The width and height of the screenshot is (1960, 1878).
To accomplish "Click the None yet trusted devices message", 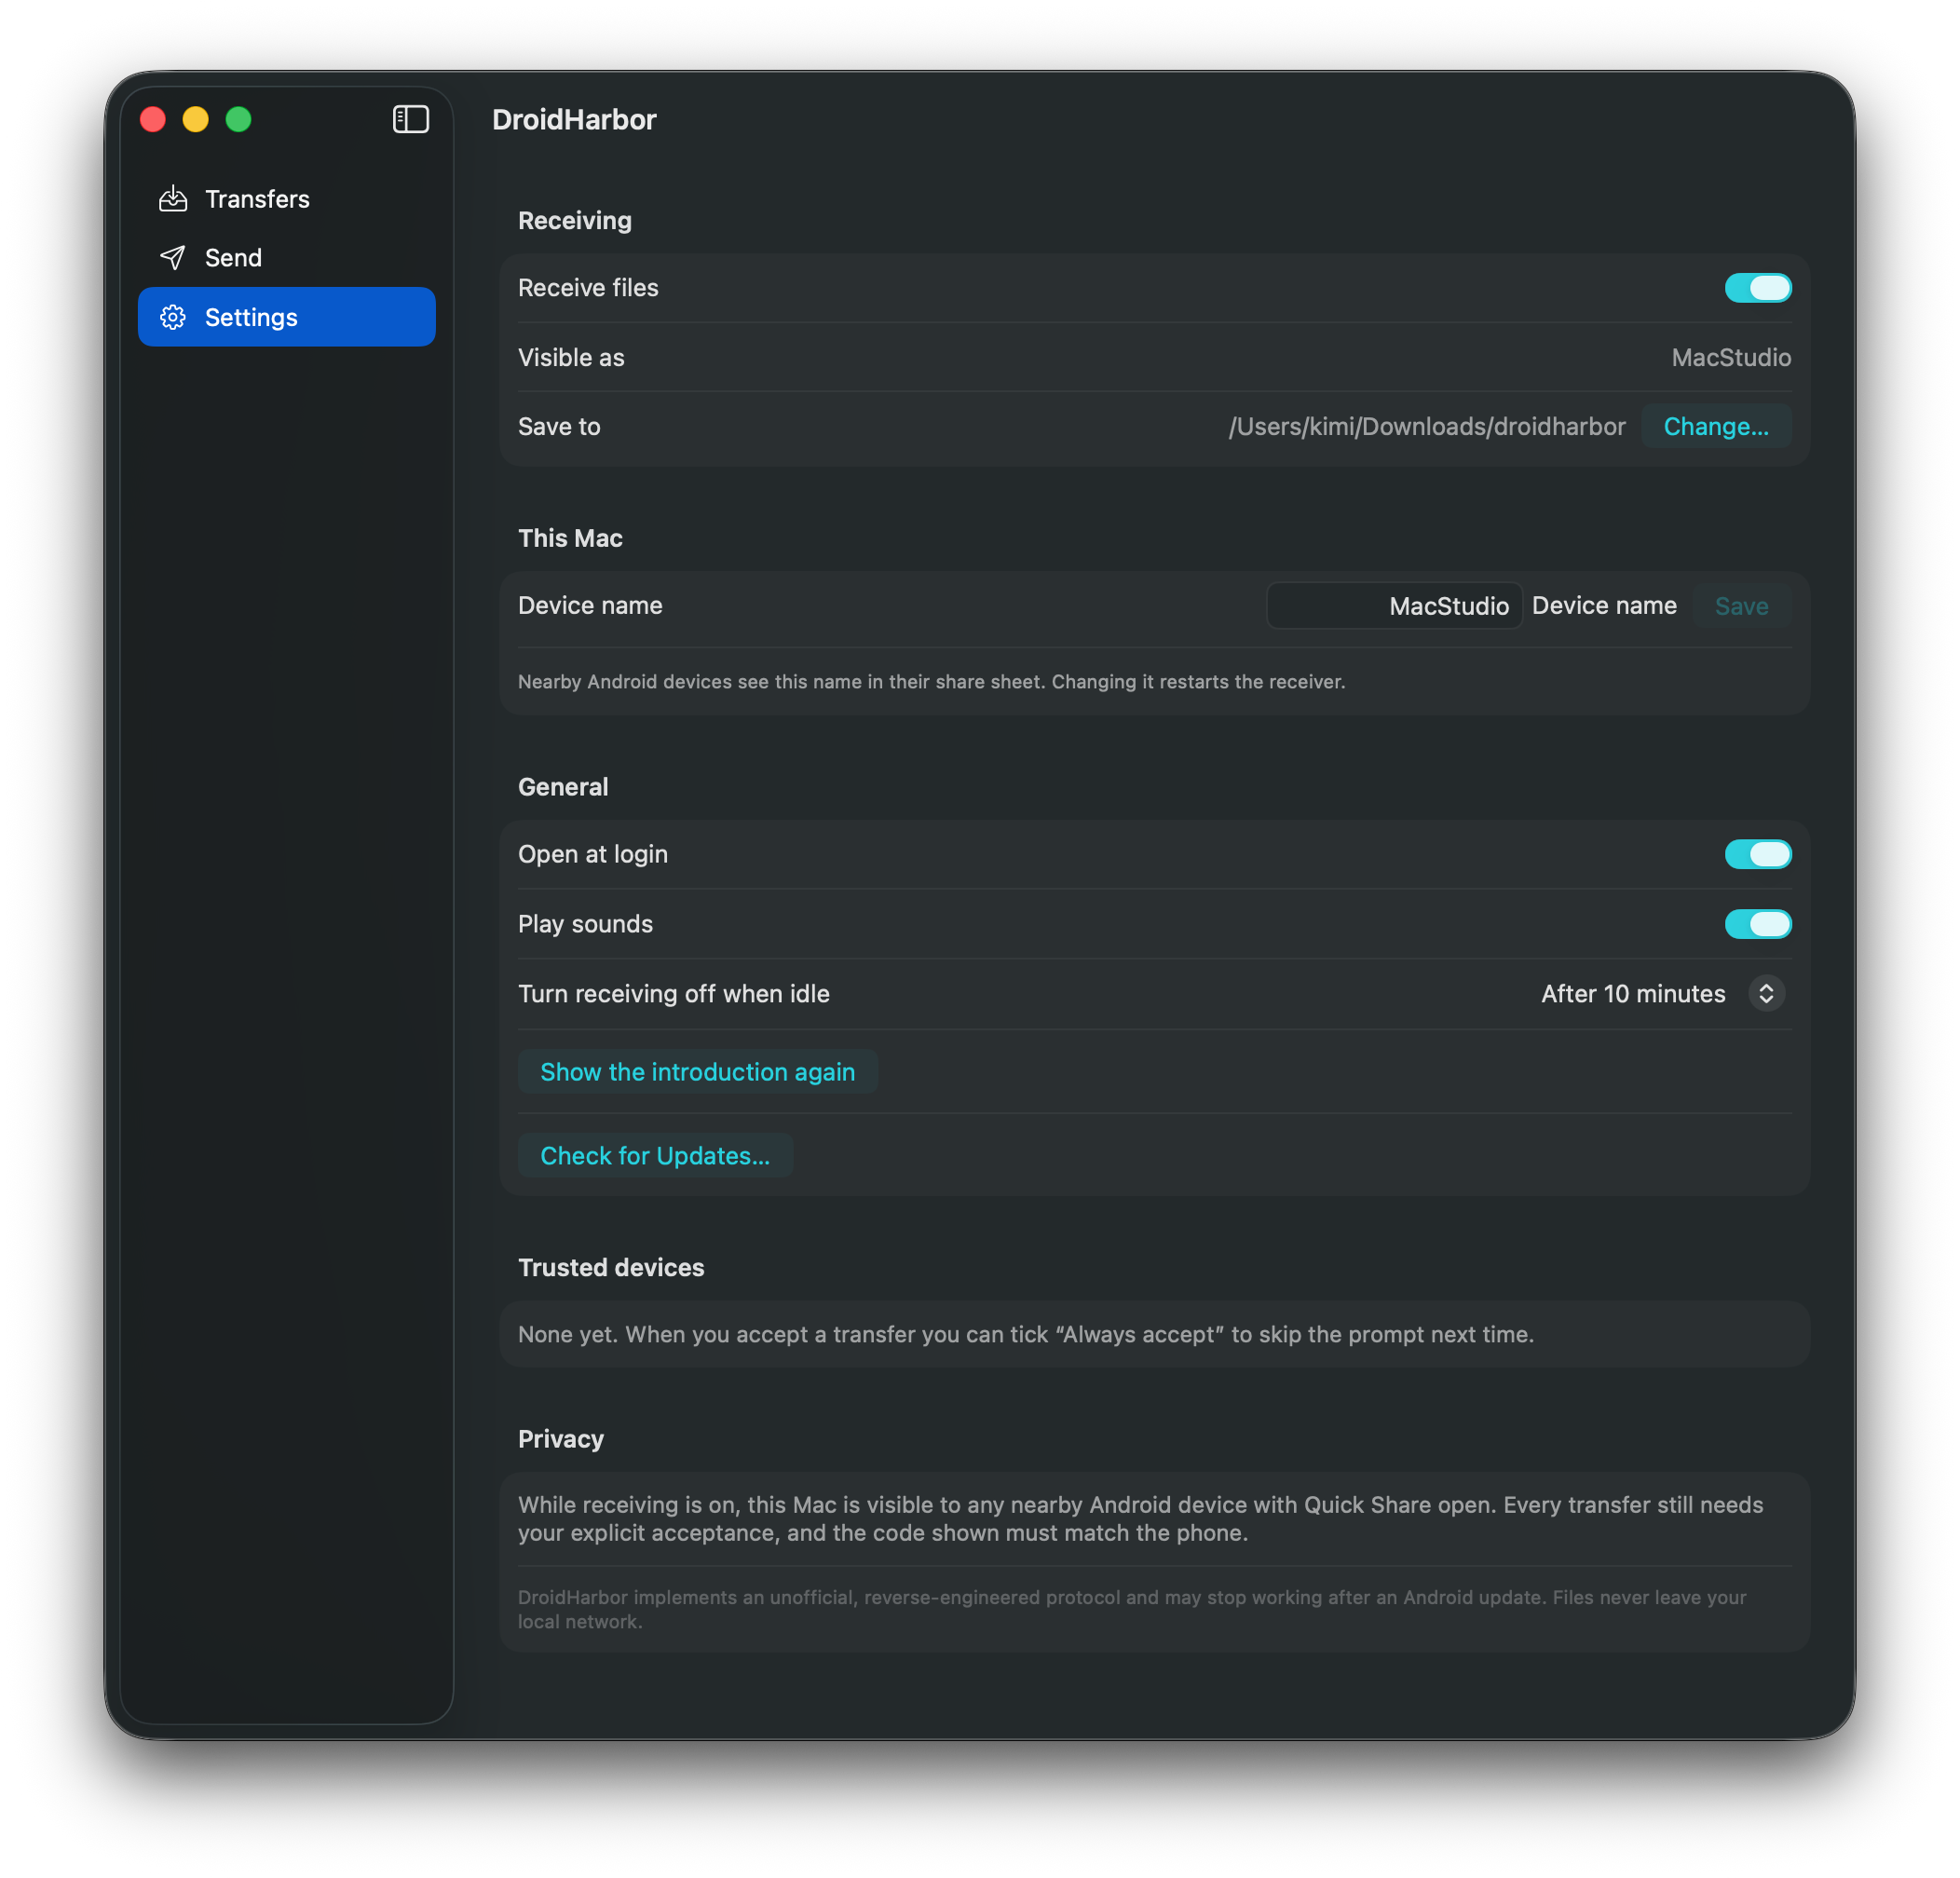I will point(1025,1334).
